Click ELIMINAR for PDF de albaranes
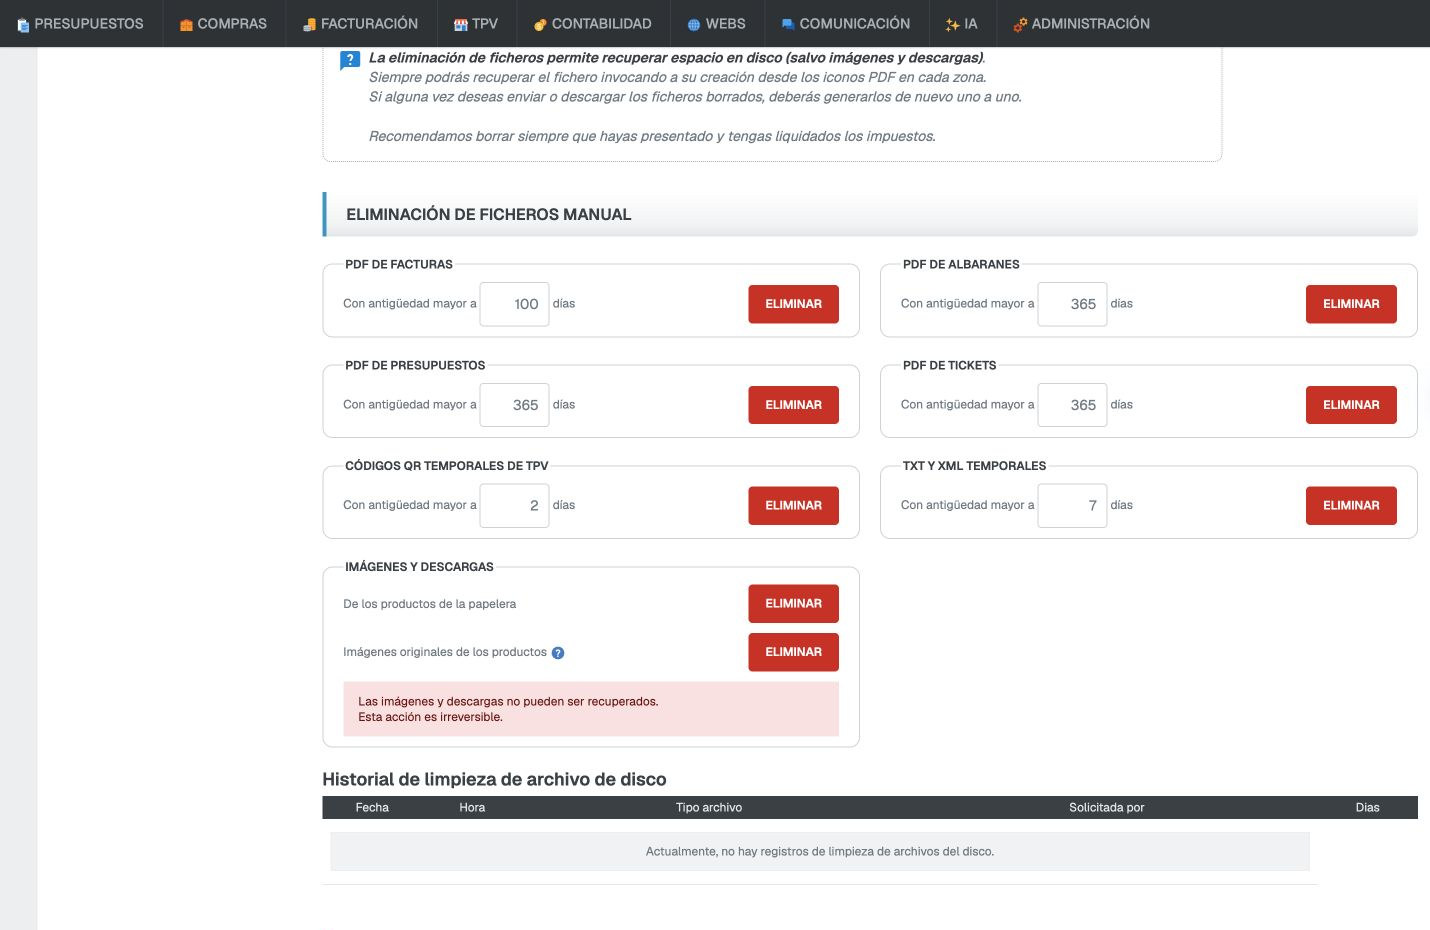 (1351, 304)
